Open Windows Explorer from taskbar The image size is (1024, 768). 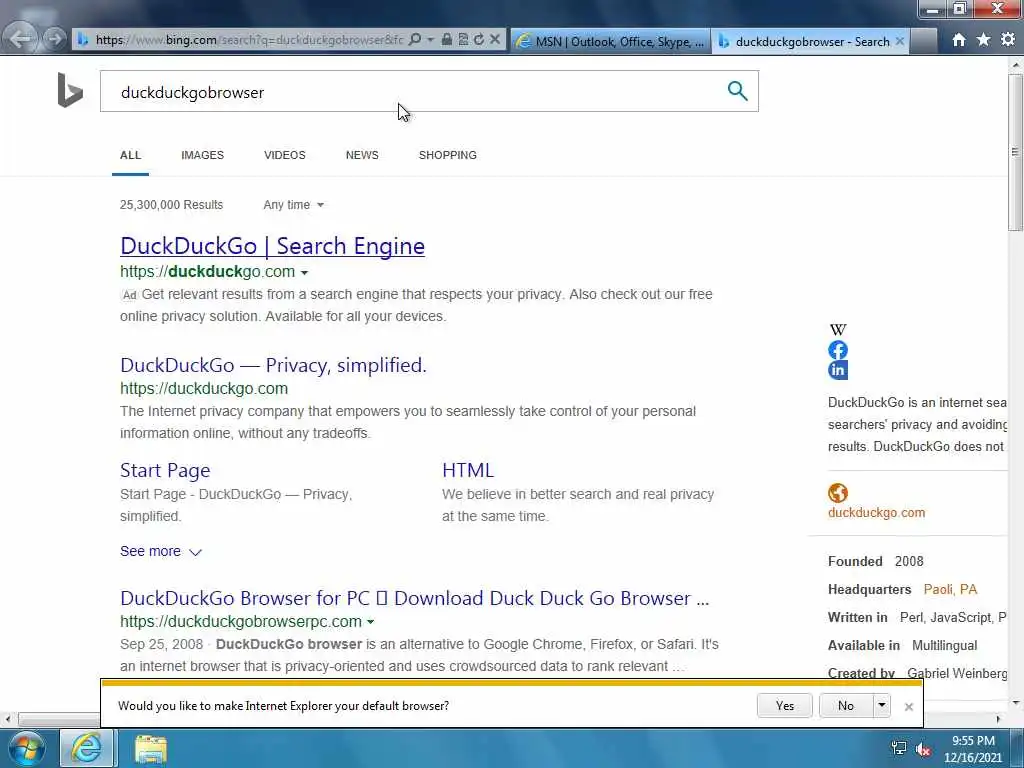click(x=151, y=748)
